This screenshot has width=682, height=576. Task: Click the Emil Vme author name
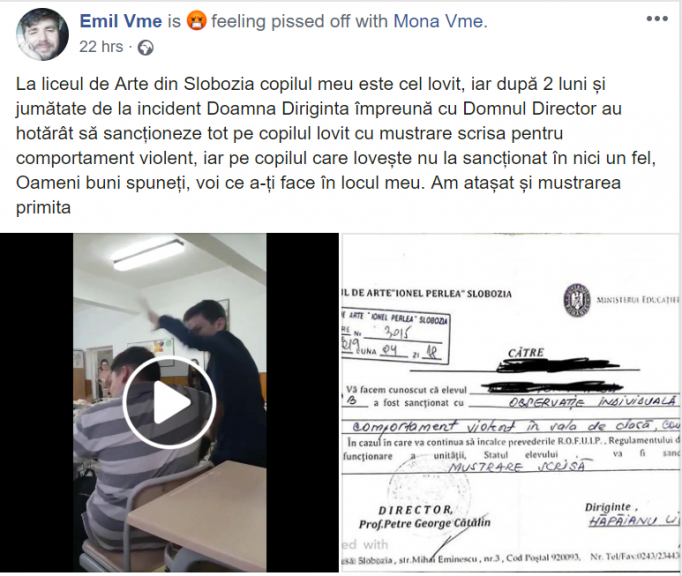point(120,21)
